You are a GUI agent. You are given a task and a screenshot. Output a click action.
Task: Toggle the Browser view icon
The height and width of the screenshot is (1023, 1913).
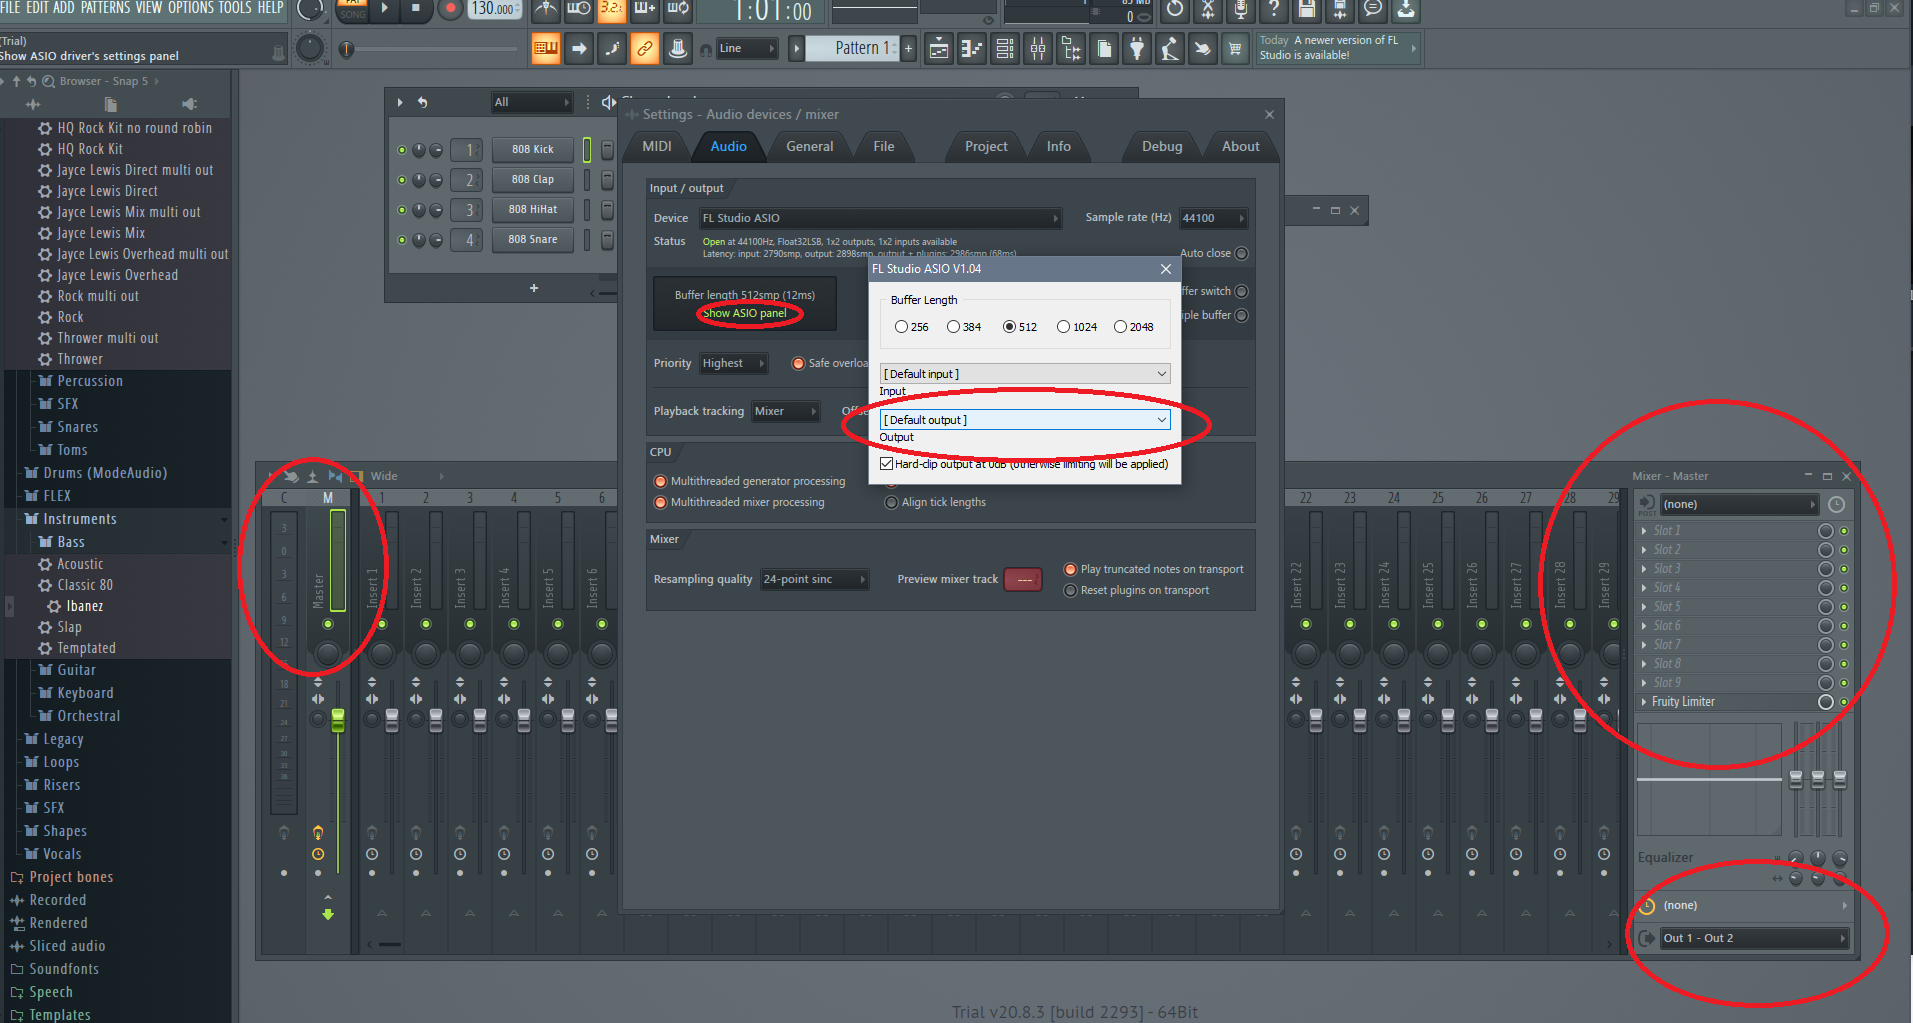pyautogui.click(x=1071, y=48)
